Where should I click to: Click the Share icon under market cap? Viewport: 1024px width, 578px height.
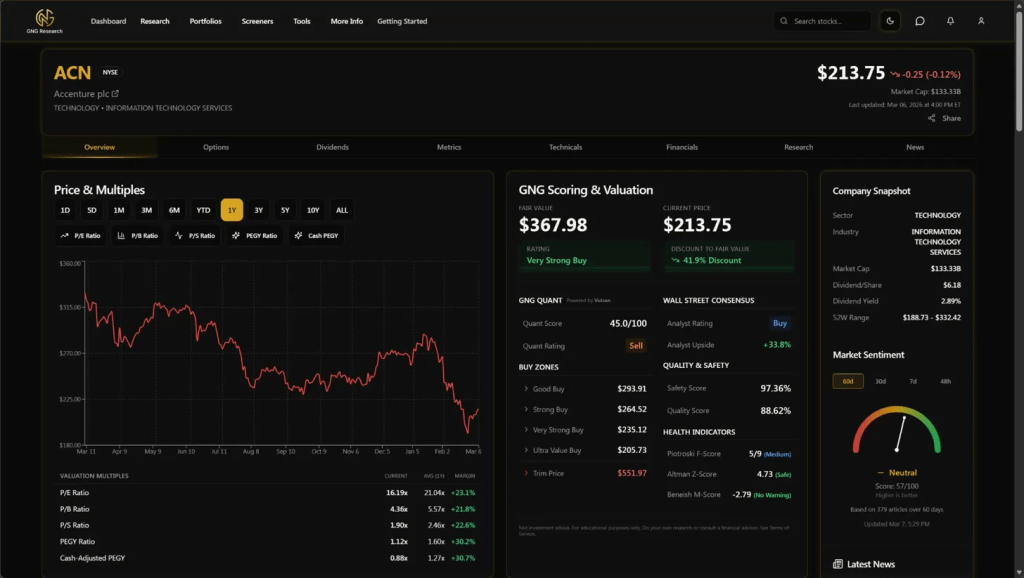(932, 118)
